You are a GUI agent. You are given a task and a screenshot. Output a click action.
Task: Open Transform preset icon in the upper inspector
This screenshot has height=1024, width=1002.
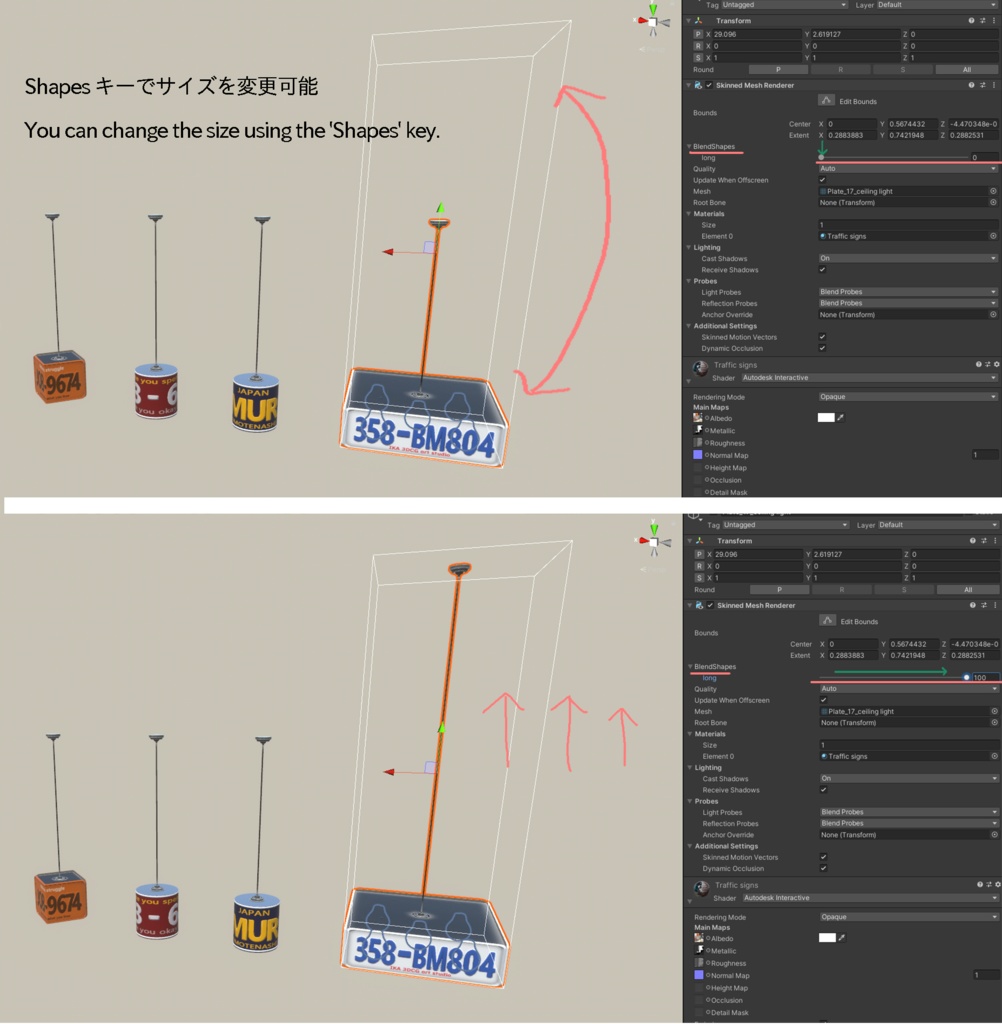(x=982, y=21)
